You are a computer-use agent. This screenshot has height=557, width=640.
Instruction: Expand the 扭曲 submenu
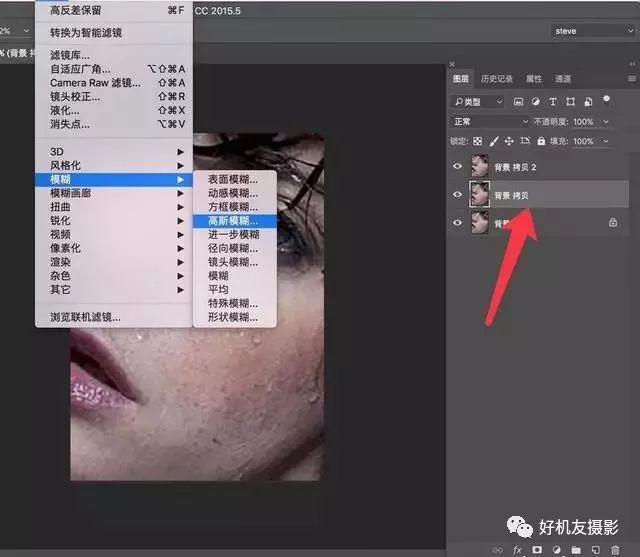tap(114, 207)
